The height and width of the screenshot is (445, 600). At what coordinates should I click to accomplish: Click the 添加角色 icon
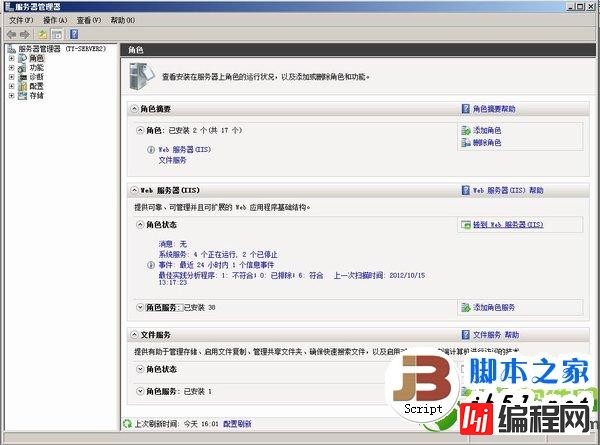[466, 130]
